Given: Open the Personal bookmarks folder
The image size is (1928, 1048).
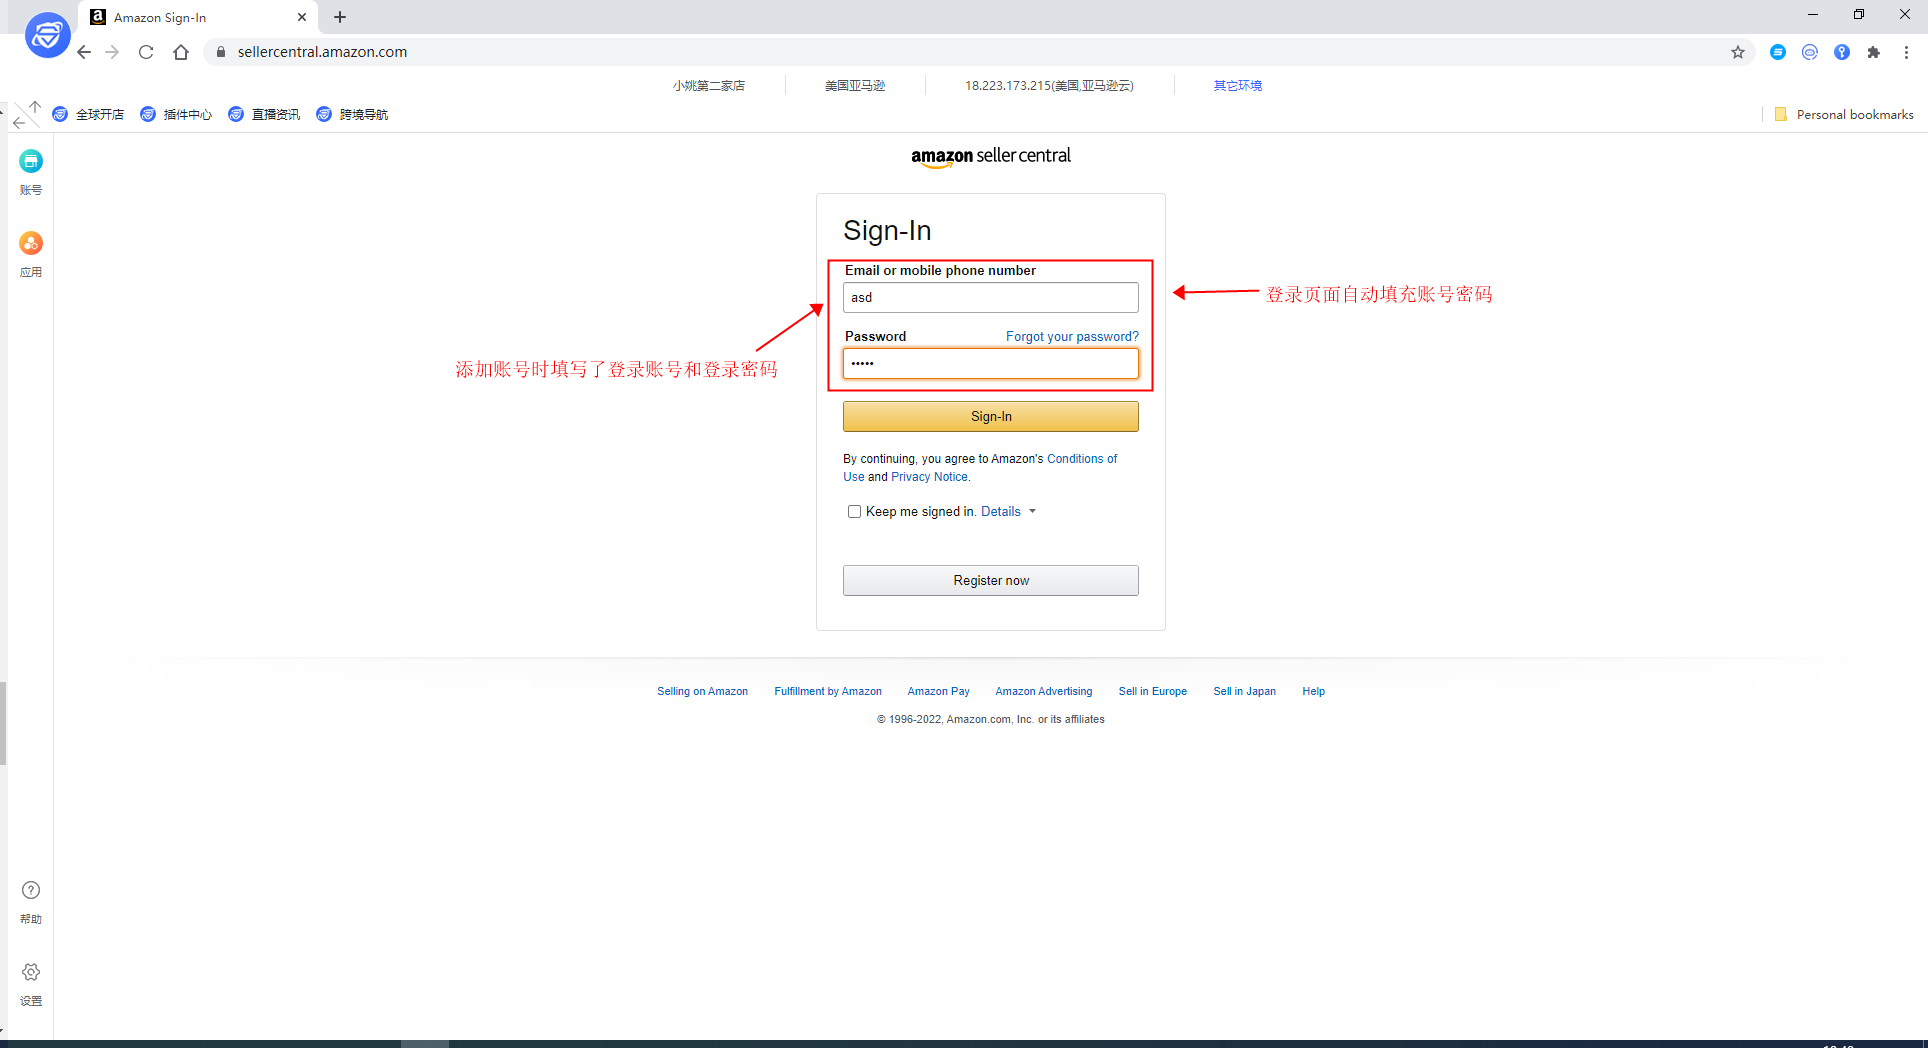Looking at the screenshot, I should [1844, 115].
